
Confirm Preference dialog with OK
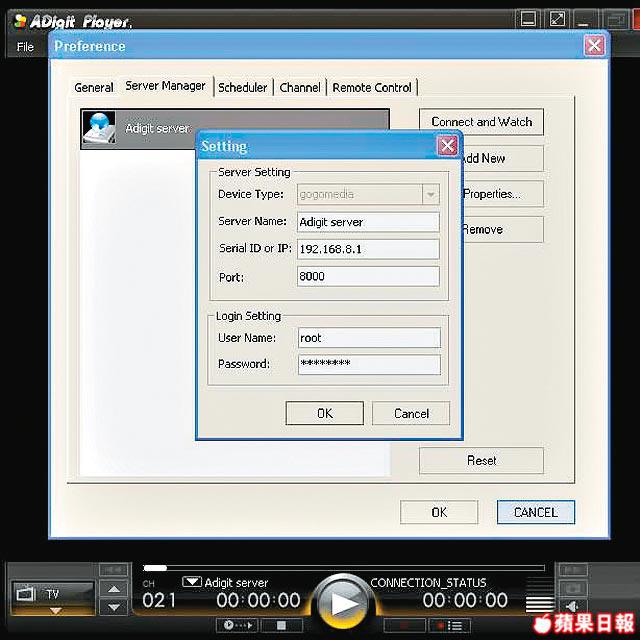(x=439, y=512)
